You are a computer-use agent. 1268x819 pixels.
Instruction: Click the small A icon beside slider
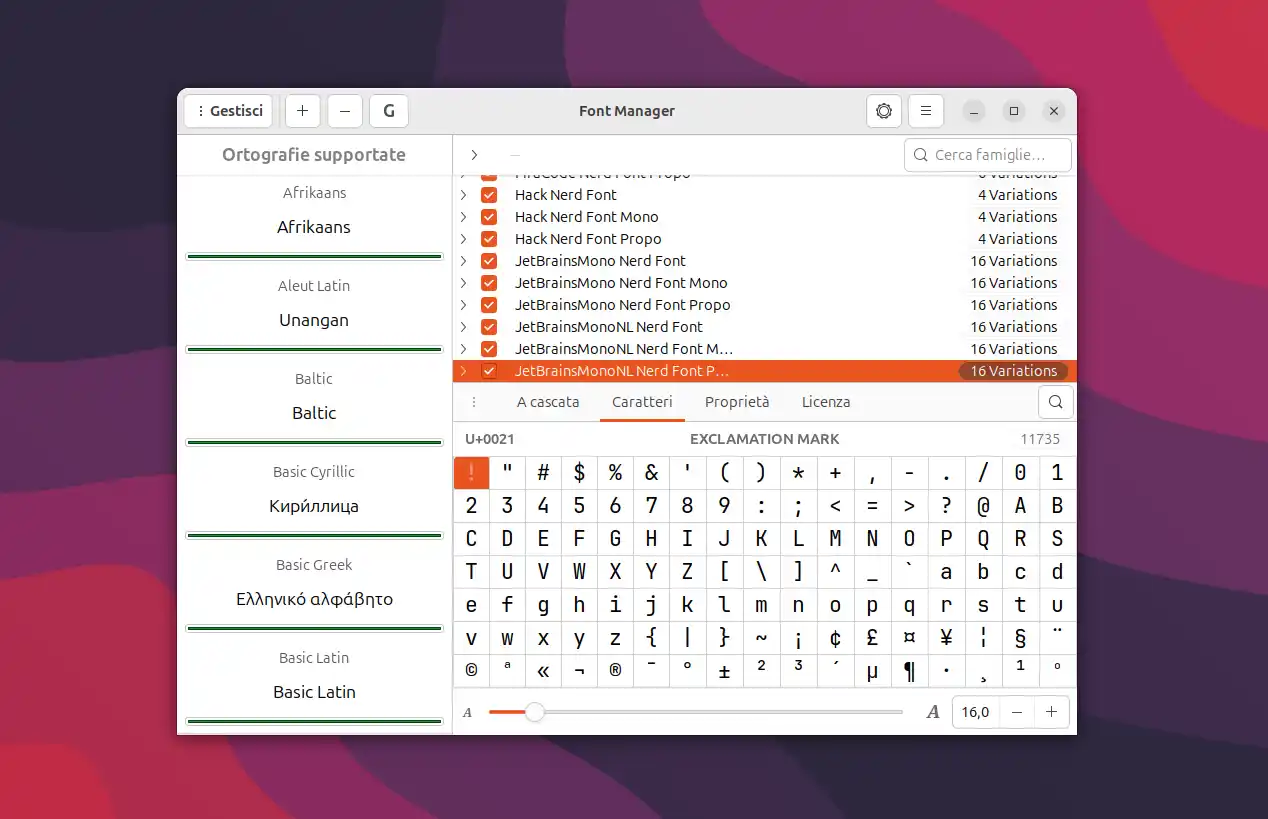(x=467, y=713)
